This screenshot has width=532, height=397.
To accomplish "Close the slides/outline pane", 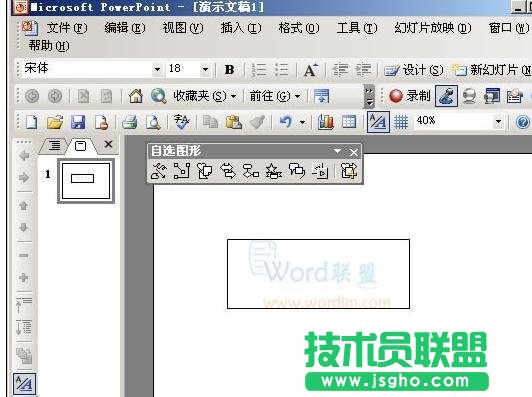I will click(108, 144).
